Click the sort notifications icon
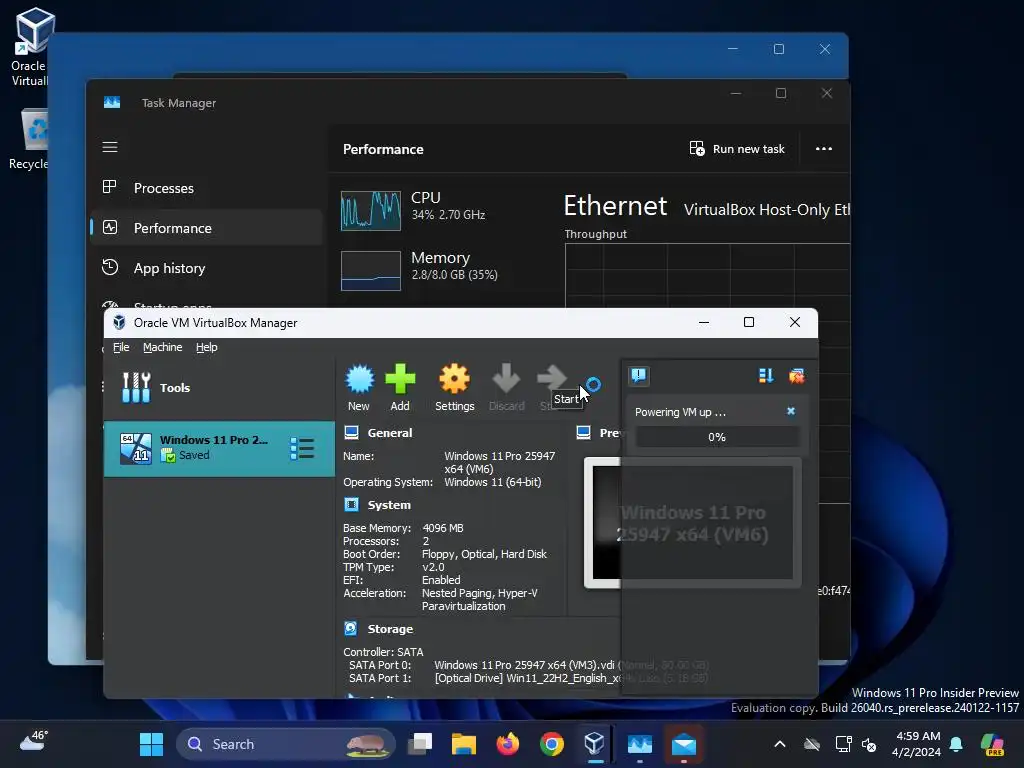The width and height of the screenshot is (1024, 768). pyautogui.click(x=766, y=376)
